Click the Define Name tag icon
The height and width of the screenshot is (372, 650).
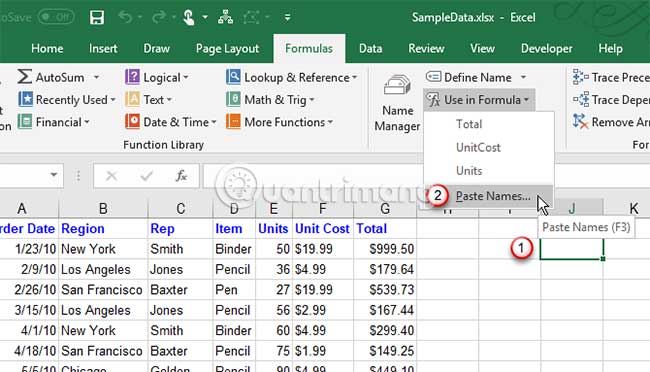point(434,77)
